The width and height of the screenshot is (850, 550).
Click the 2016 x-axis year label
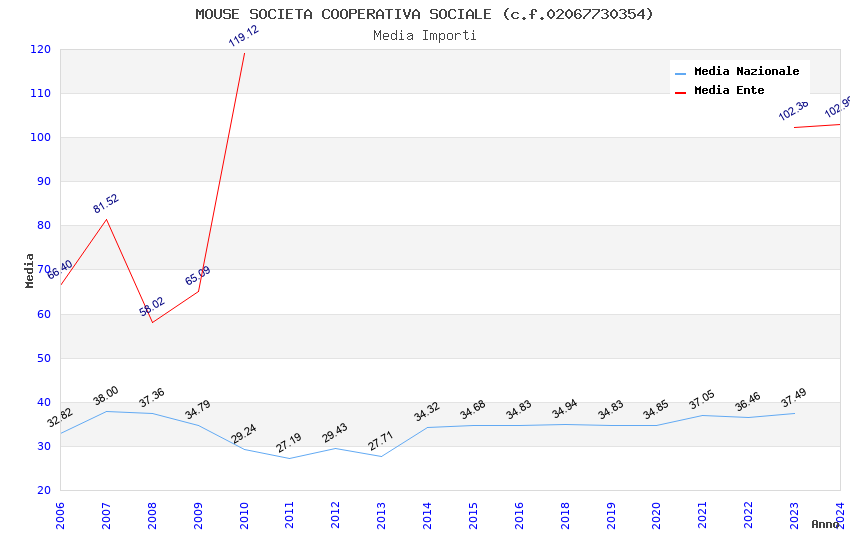click(519, 515)
